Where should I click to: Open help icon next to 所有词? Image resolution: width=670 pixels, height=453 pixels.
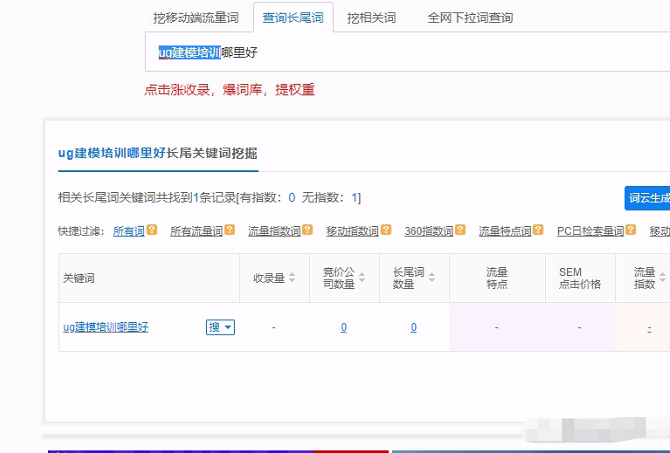pos(152,230)
